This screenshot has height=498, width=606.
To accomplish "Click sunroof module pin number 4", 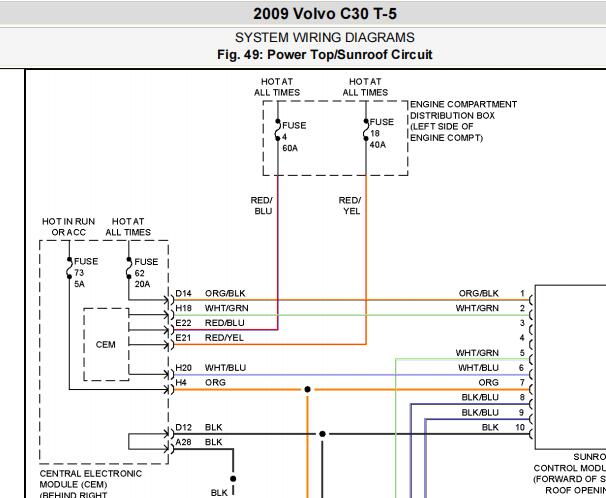I will (x=522, y=338).
